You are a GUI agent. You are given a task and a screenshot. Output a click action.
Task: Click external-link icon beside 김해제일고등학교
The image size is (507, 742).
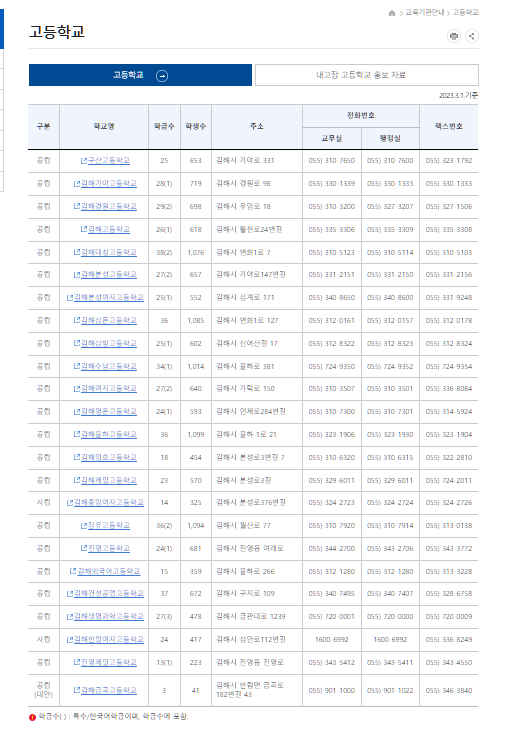point(77,480)
